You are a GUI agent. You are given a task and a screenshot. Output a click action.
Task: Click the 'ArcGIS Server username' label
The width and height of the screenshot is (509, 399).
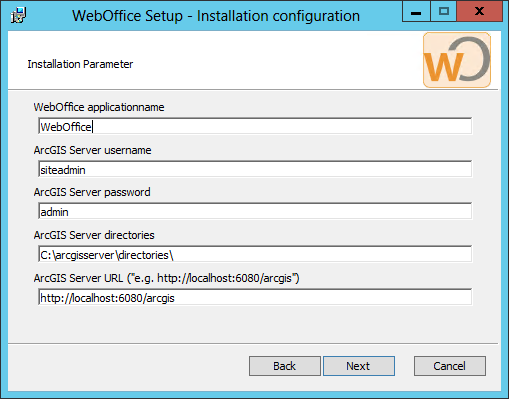tap(92, 150)
